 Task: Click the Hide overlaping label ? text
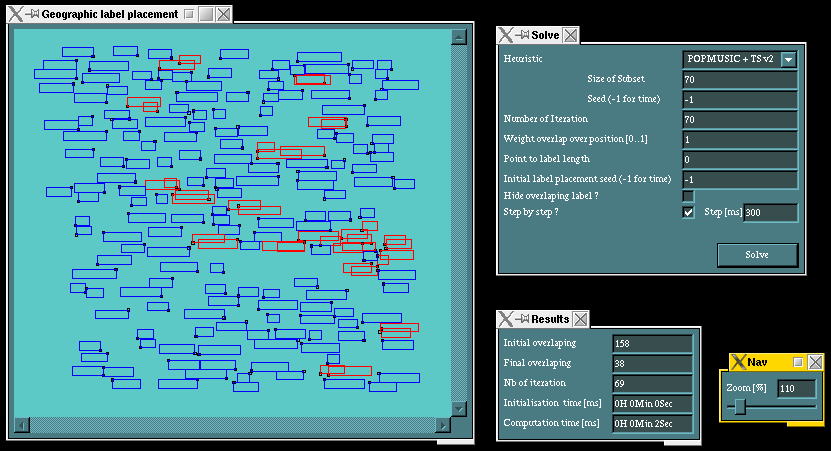(551, 196)
